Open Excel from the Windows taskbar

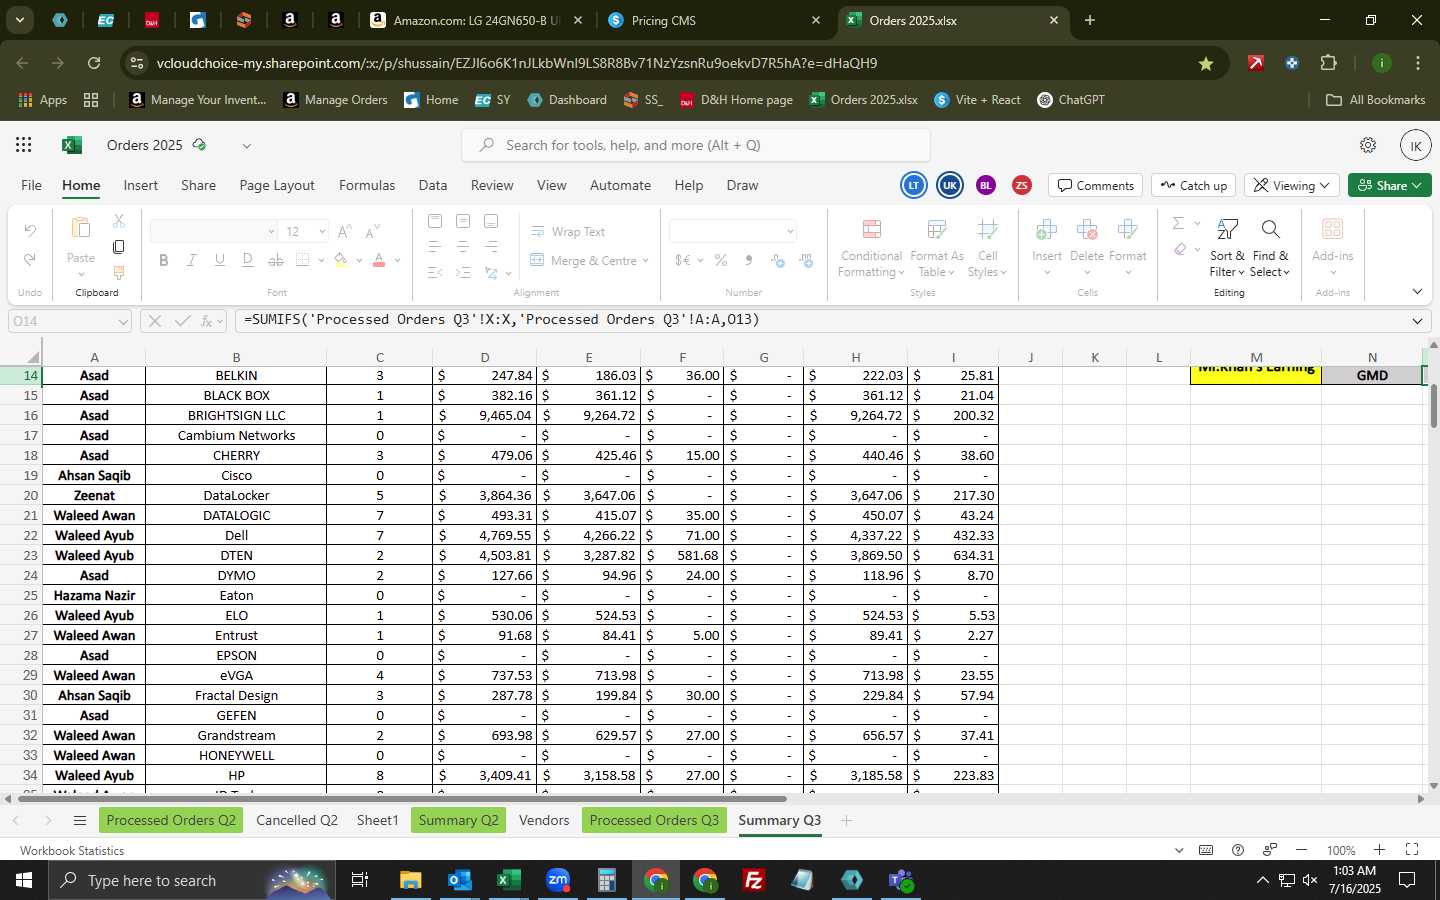tap(508, 880)
